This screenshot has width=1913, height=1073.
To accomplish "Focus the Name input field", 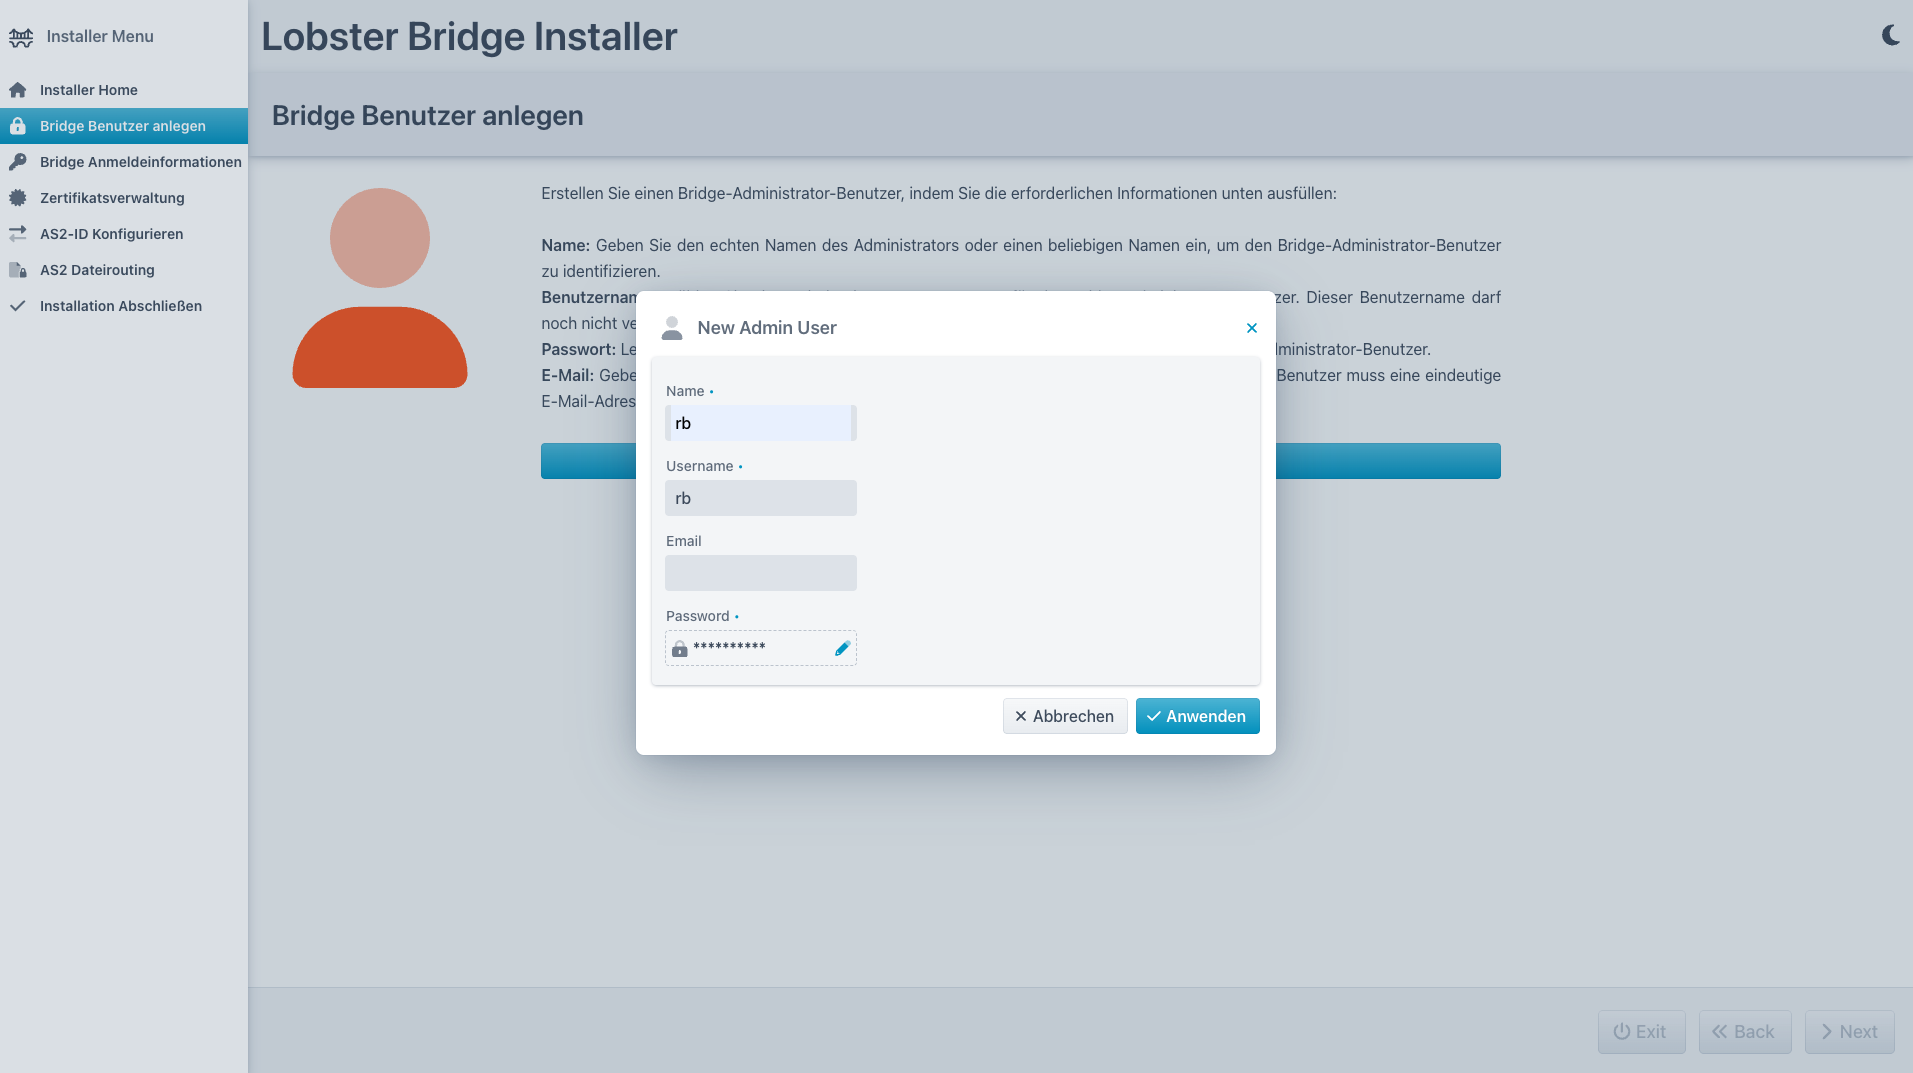I will point(760,423).
